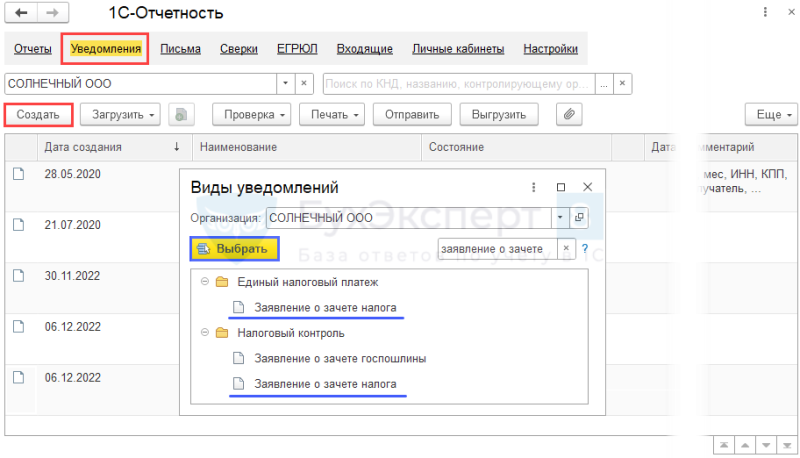Click the search by КНД input field
Image resolution: width=800 pixels, height=458 pixels.
(458, 84)
